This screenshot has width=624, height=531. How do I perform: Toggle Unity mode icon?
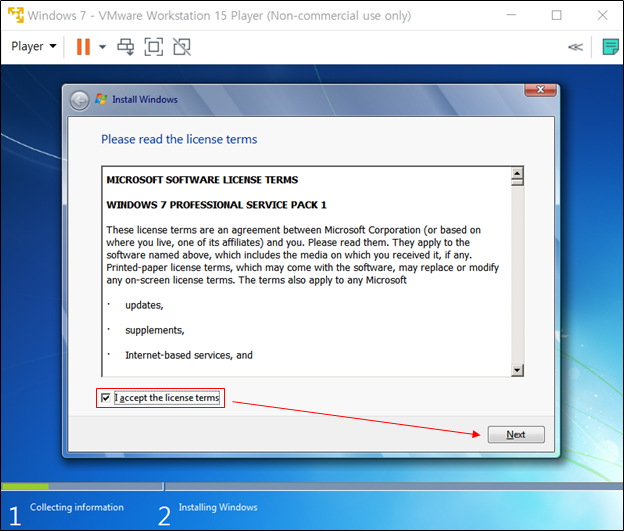click(182, 47)
